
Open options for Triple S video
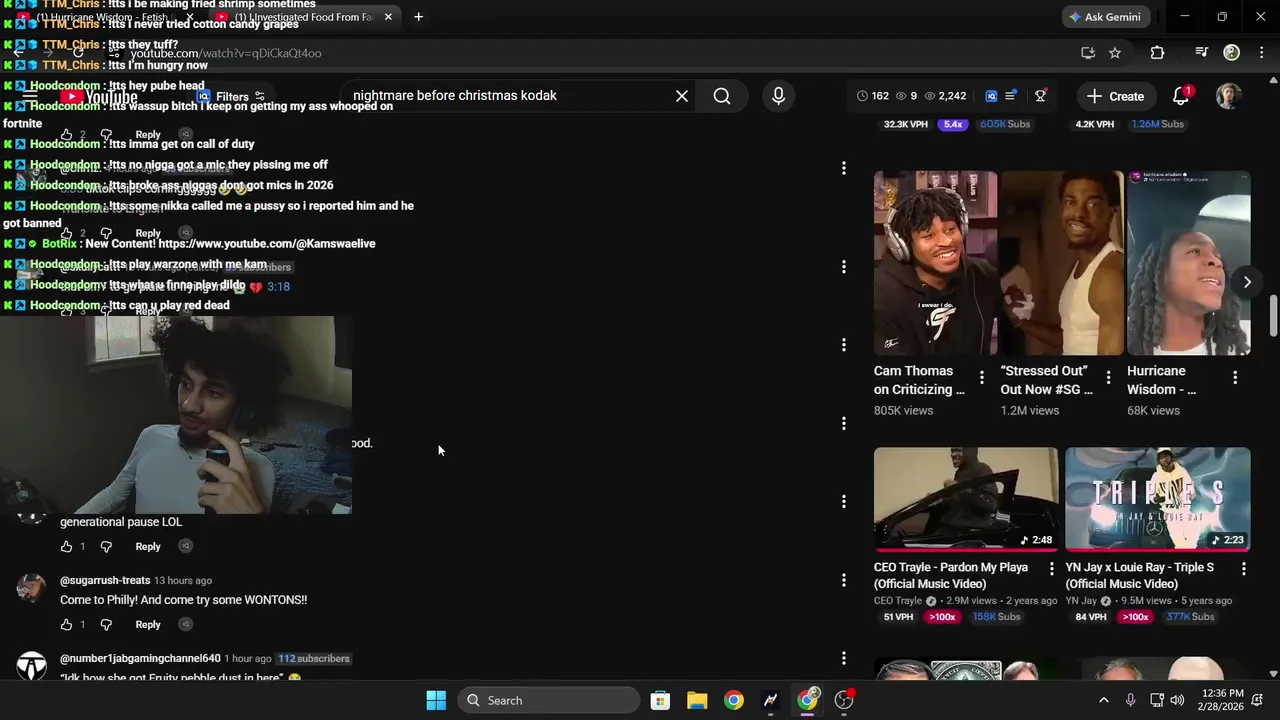pyautogui.click(x=1243, y=568)
